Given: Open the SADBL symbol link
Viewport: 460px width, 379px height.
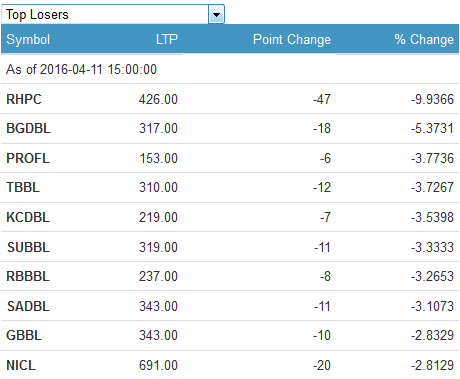Looking at the screenshot, I should point(29,306).
